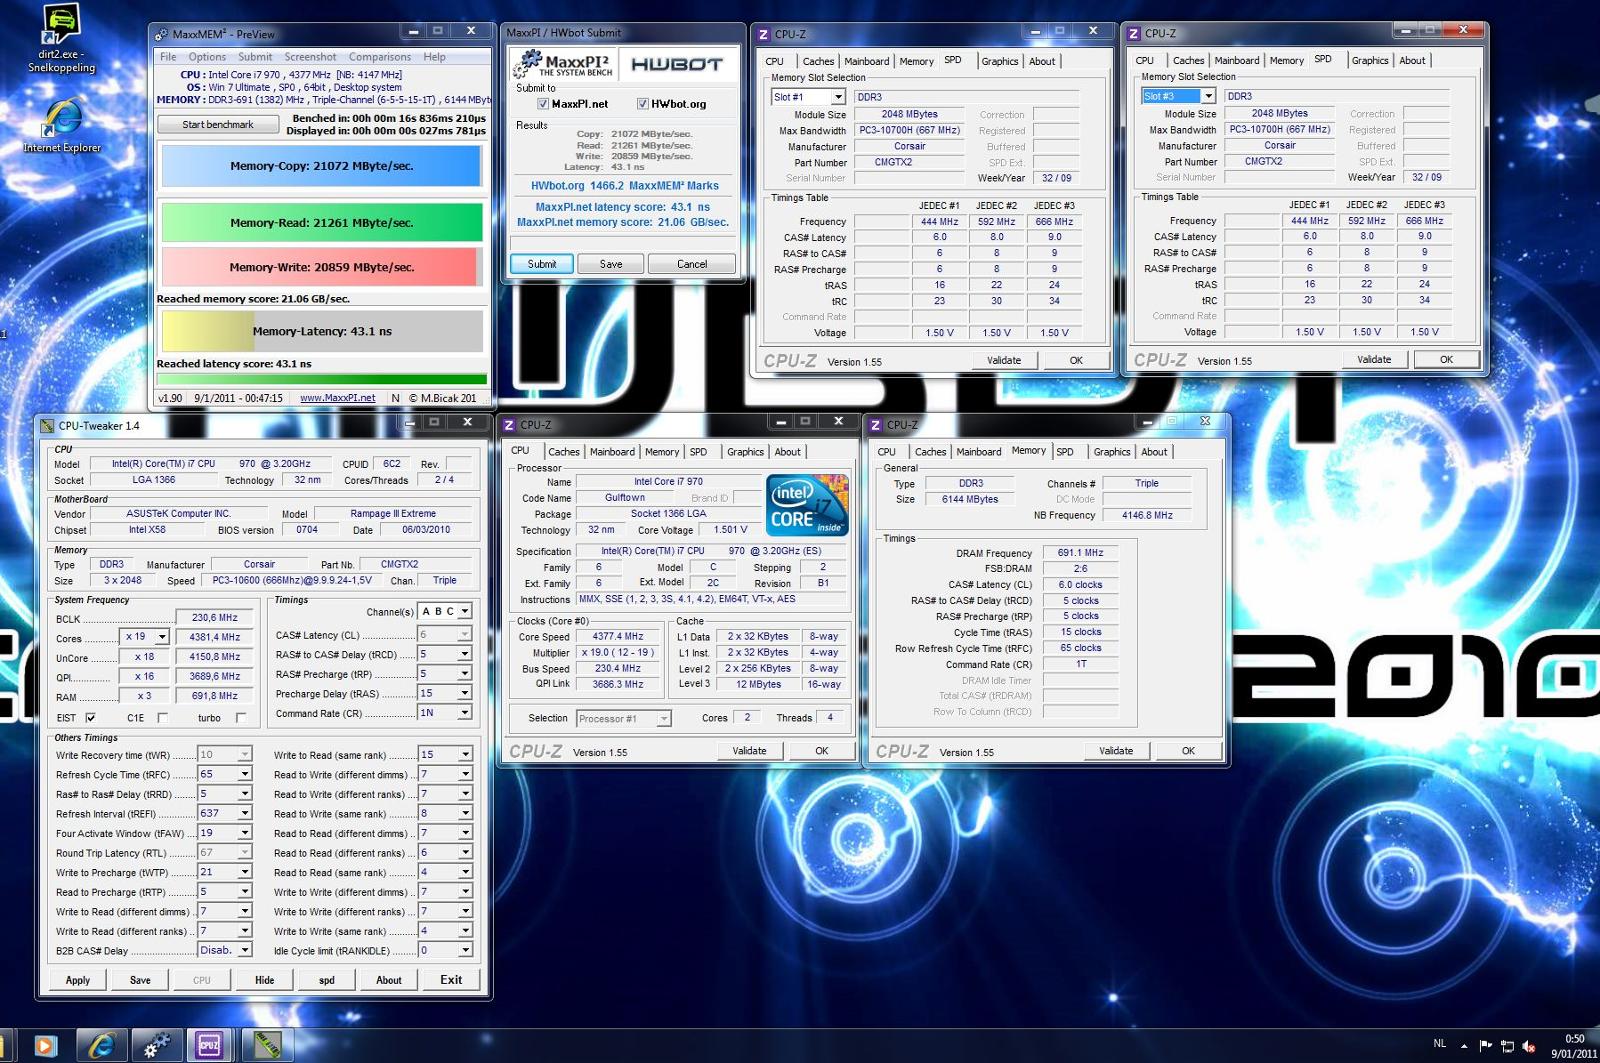Click the CPU-Tweaker title bar icon

tap(47, 426)
